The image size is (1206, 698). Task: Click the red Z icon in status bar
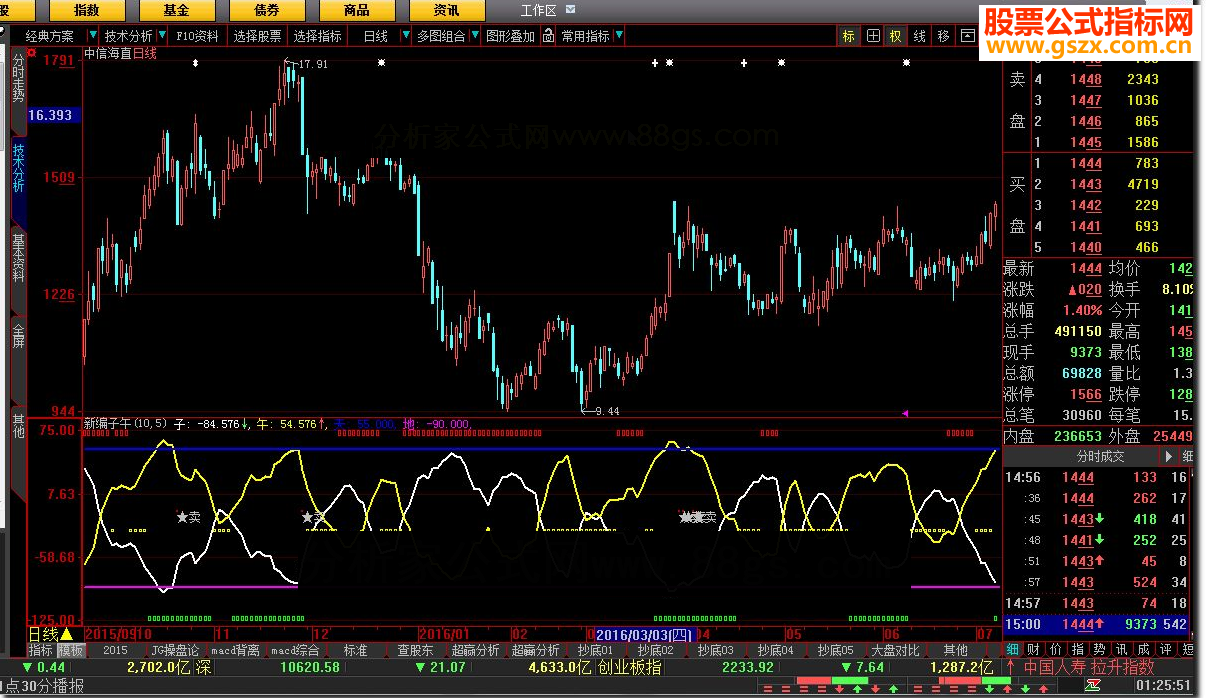[x=1093, y=685]
